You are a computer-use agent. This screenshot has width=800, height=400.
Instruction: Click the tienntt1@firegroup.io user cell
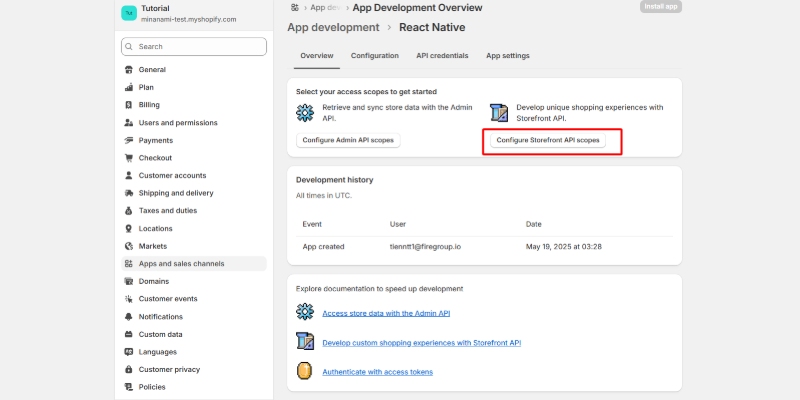coord(425,247)
